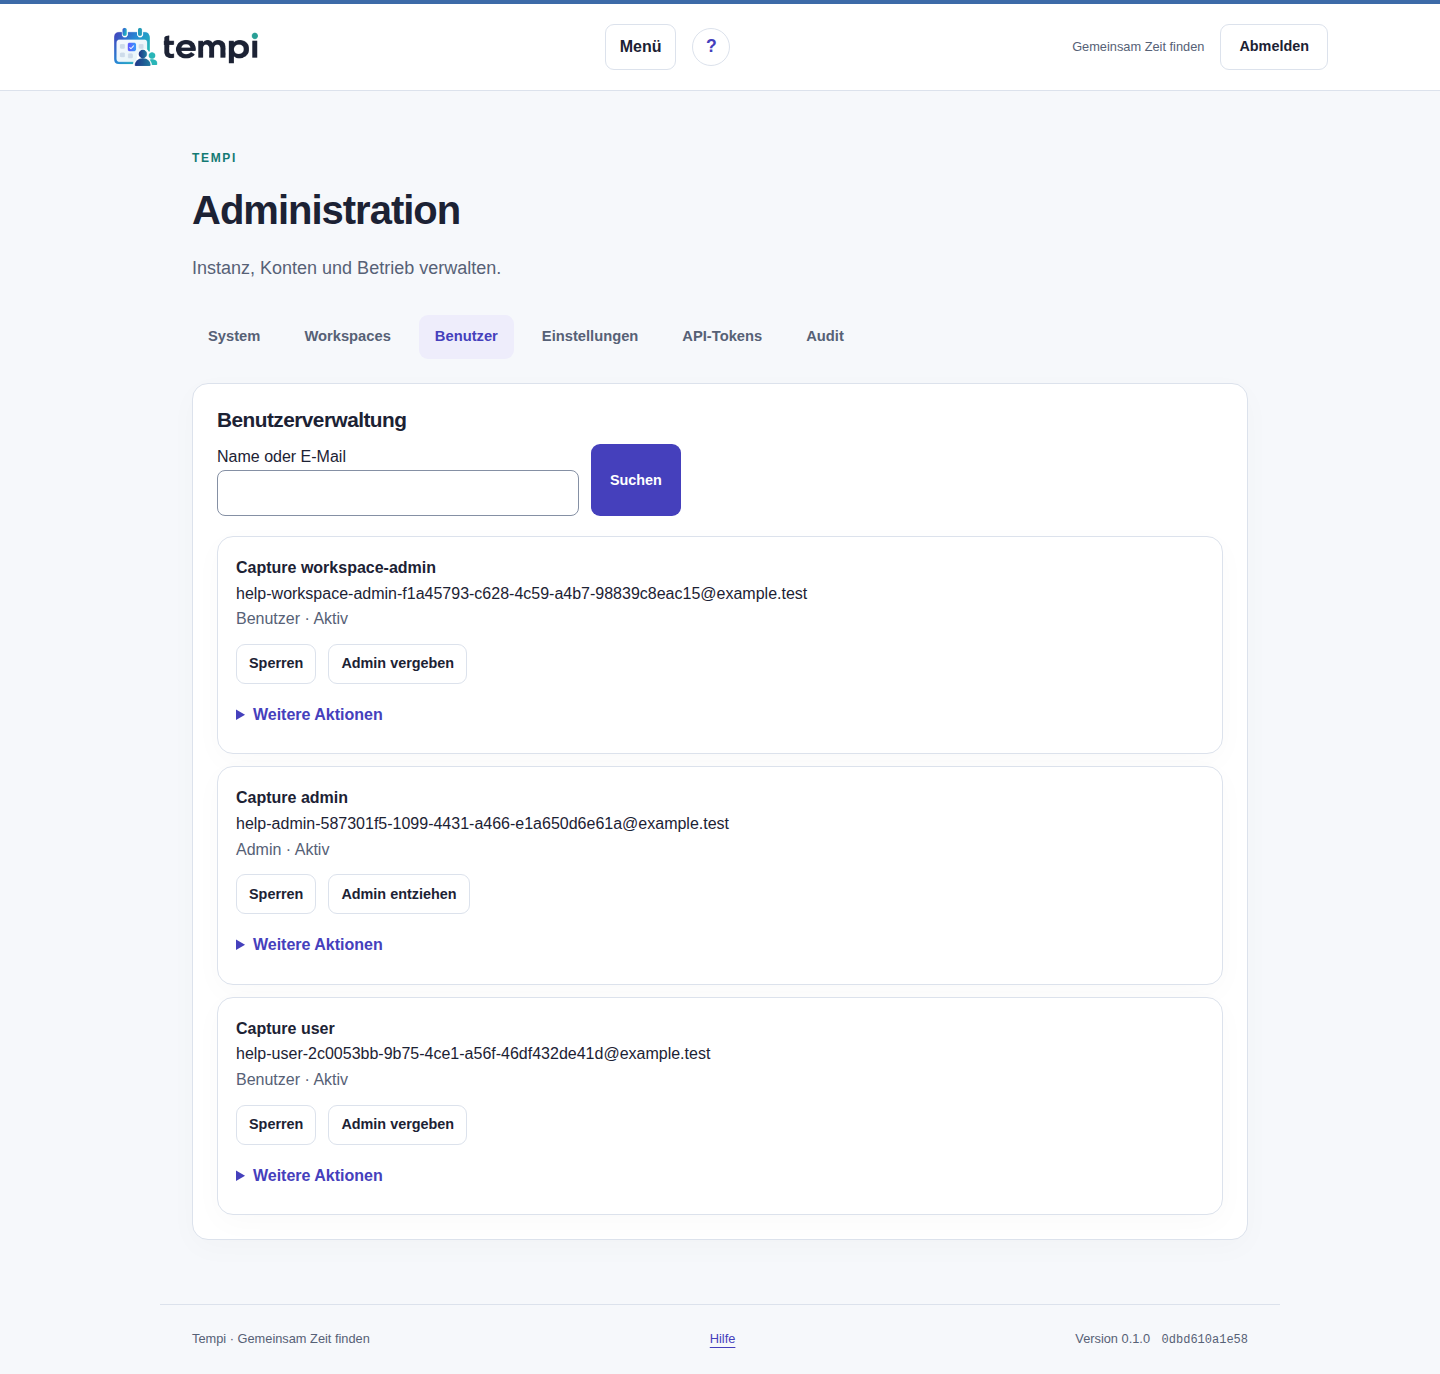Screen dimensions: 1440x1374
Task: Click the build hash 0dbd610a1e58
Action: click(1204, 1339)
